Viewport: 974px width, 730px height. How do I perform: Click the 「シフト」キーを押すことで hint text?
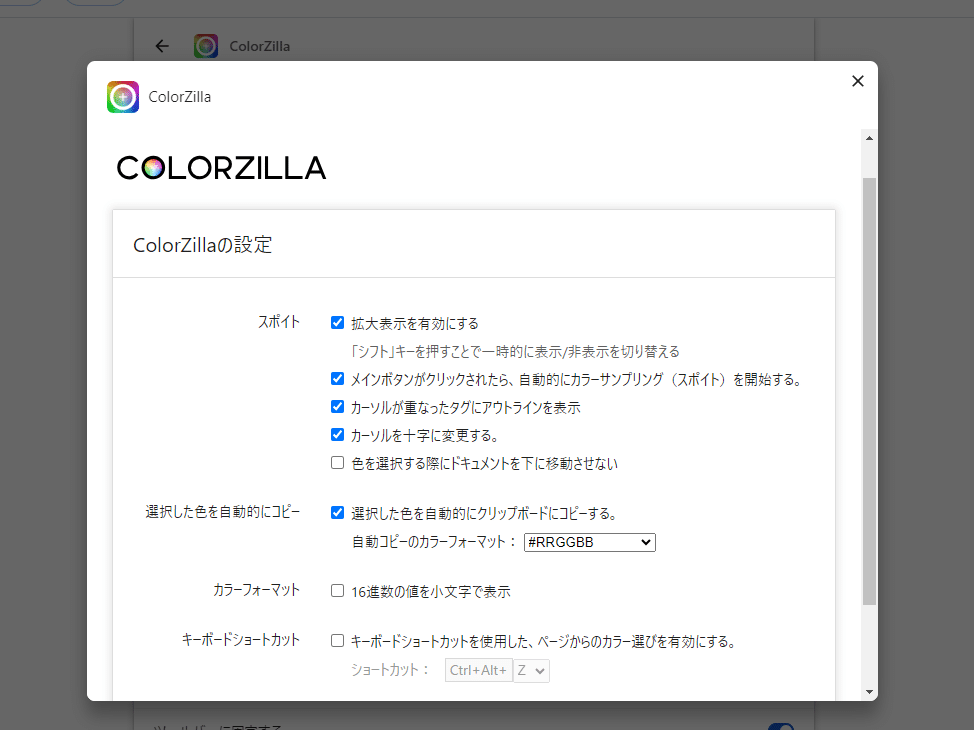[x=515, y=352]
